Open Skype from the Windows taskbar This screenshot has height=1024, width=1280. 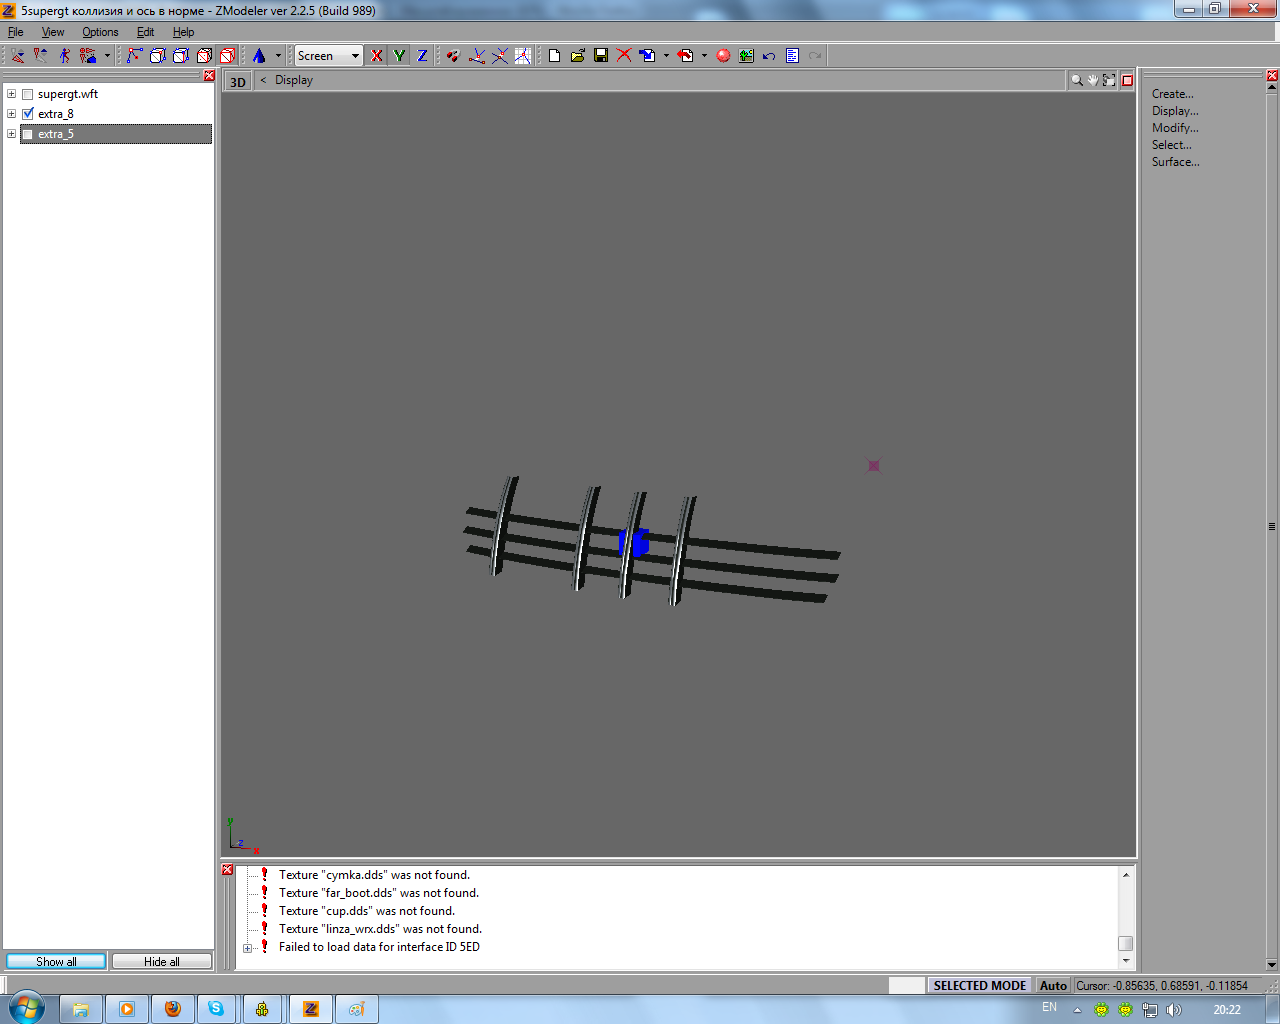click(217, 1009)
